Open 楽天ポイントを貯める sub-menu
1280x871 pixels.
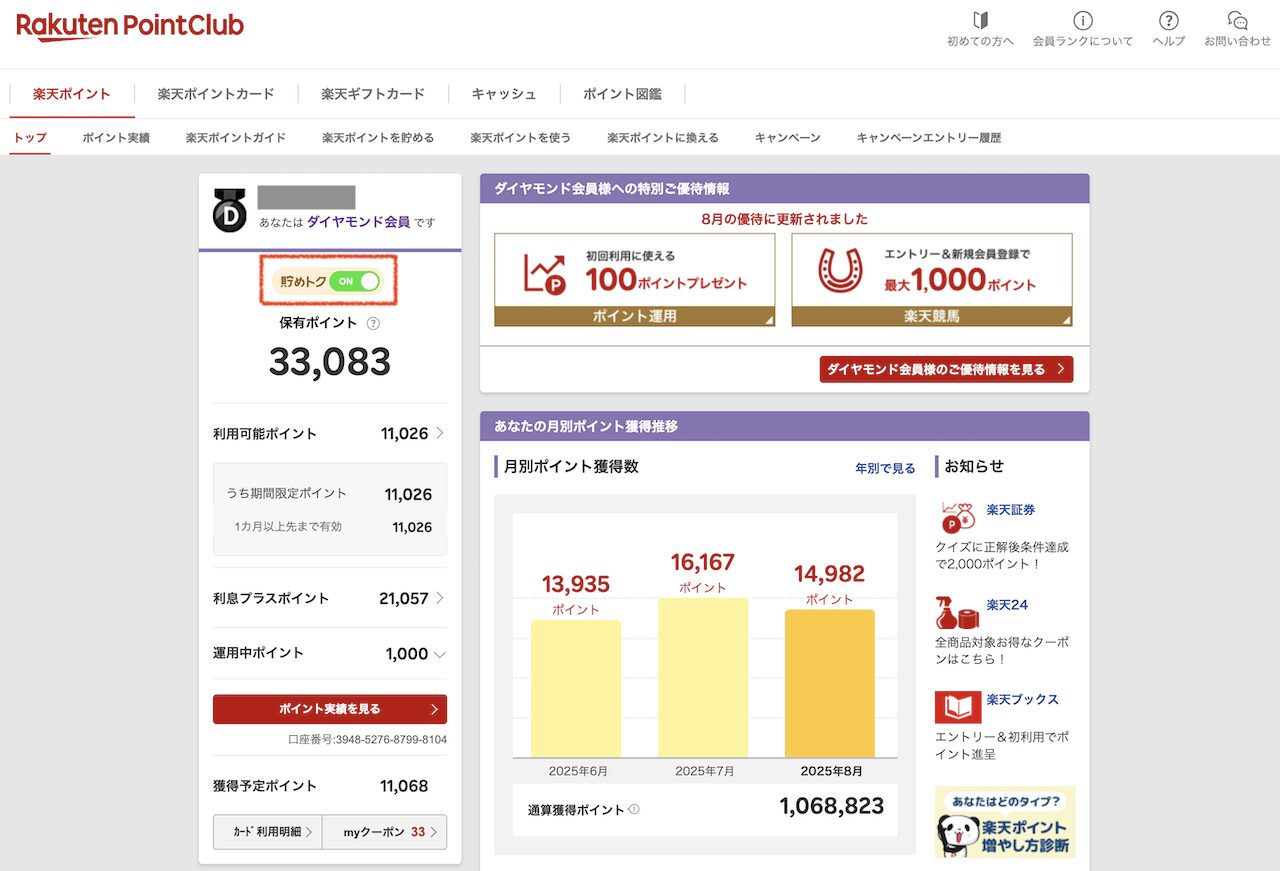point(378,138)
